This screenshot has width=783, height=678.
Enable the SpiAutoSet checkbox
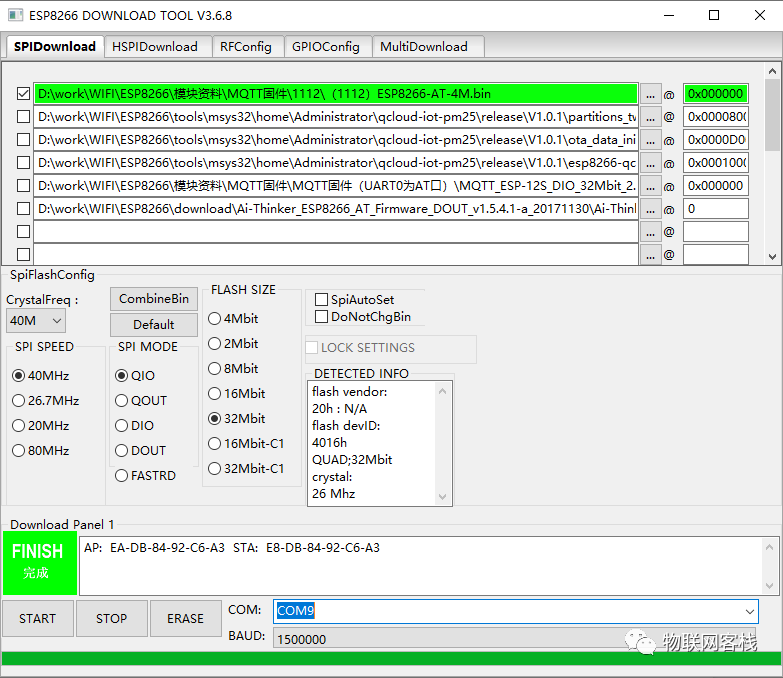322,300
